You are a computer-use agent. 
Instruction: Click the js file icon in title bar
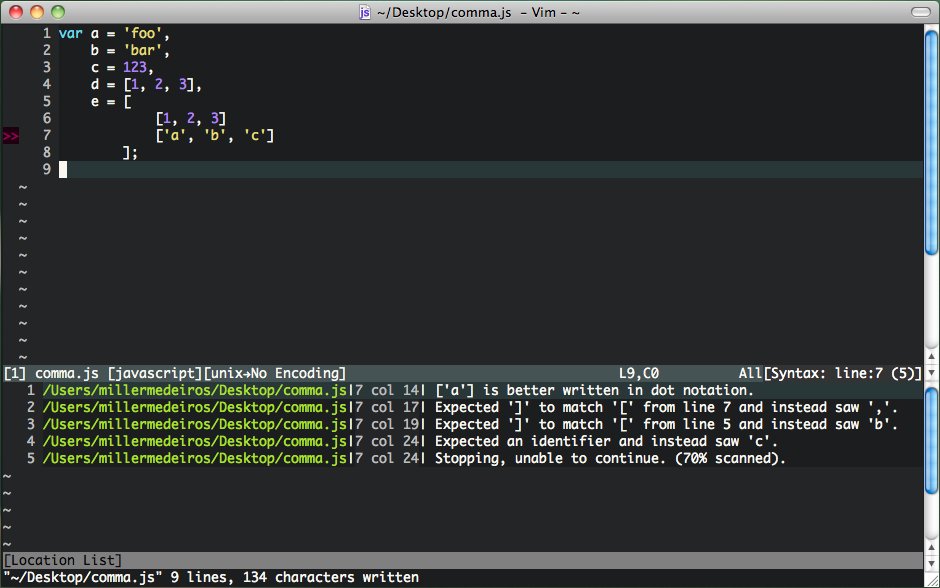click(x=364, y=12)
